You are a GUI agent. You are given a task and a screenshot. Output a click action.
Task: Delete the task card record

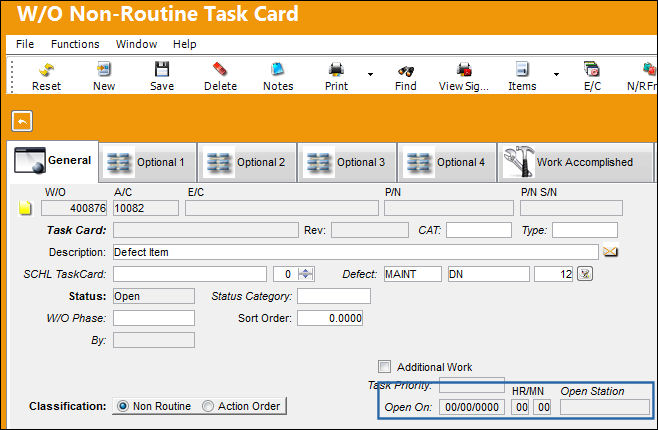click(x=220, y=77)
